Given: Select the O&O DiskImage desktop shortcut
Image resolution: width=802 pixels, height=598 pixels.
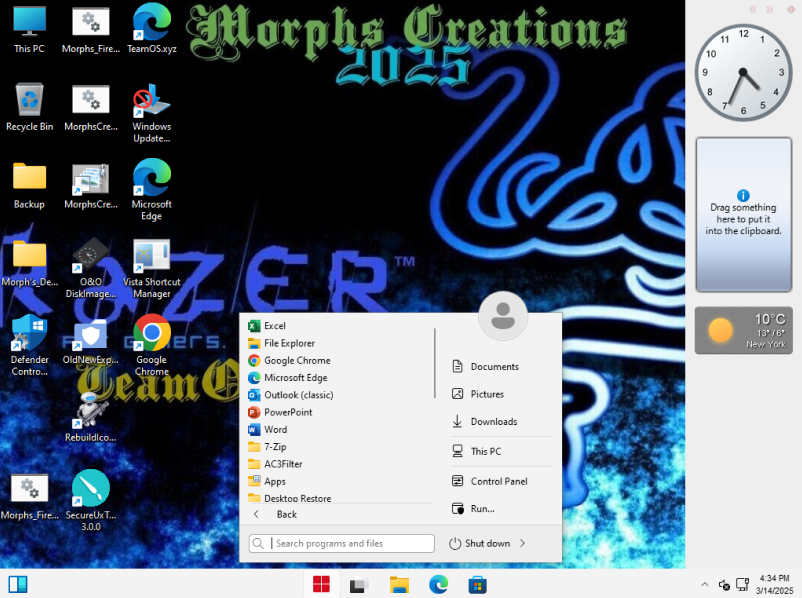Looking at the screenshot, I should (91, 268).
